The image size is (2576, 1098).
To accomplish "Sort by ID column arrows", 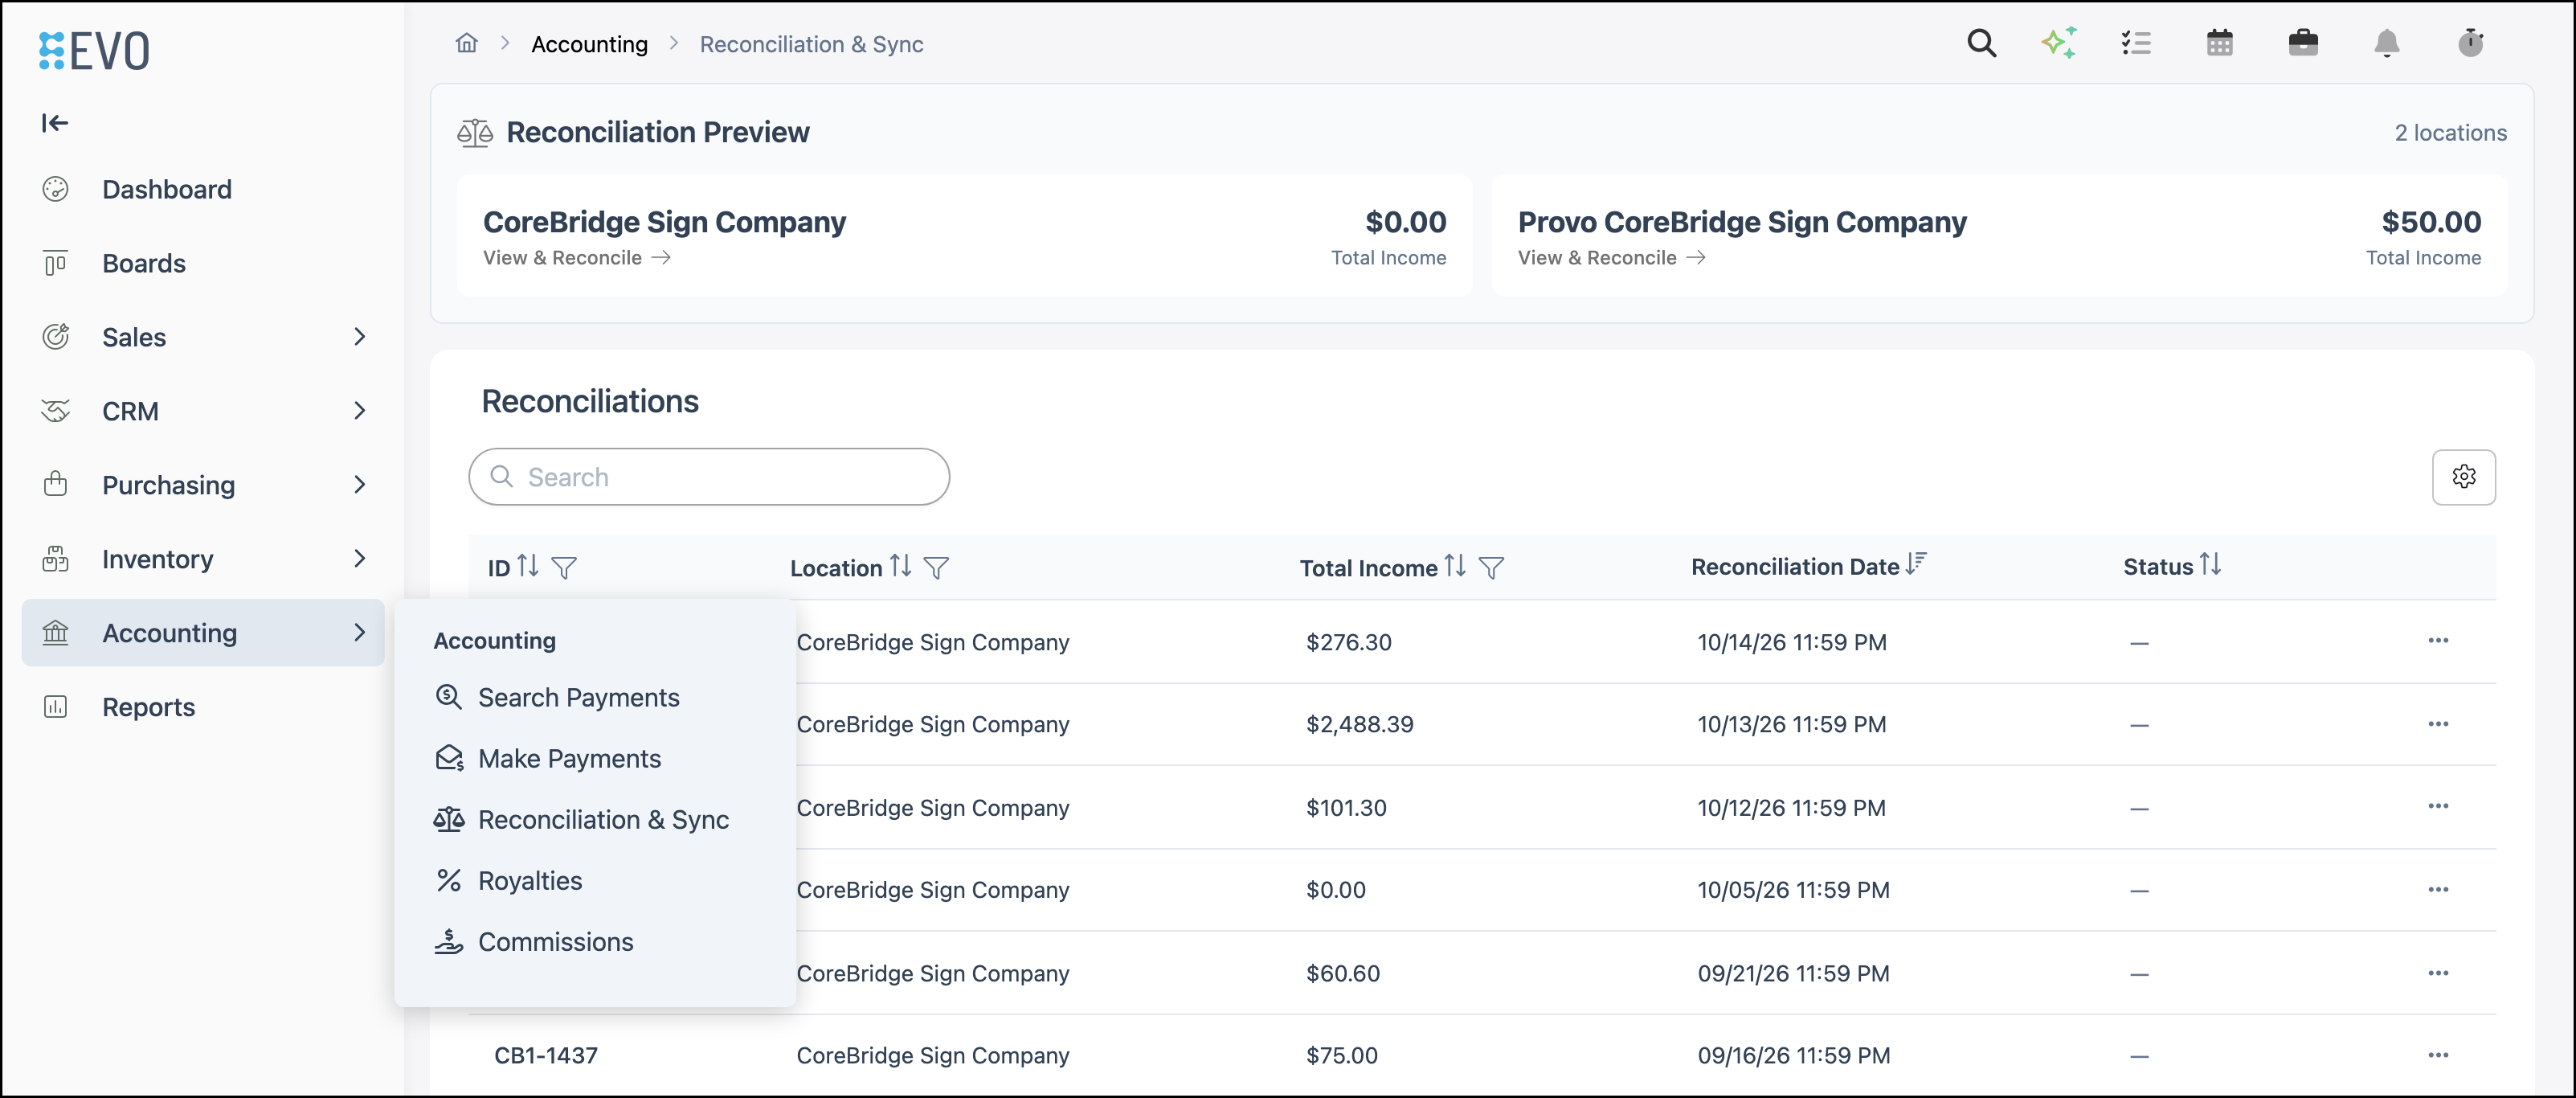I will [528, 566].
